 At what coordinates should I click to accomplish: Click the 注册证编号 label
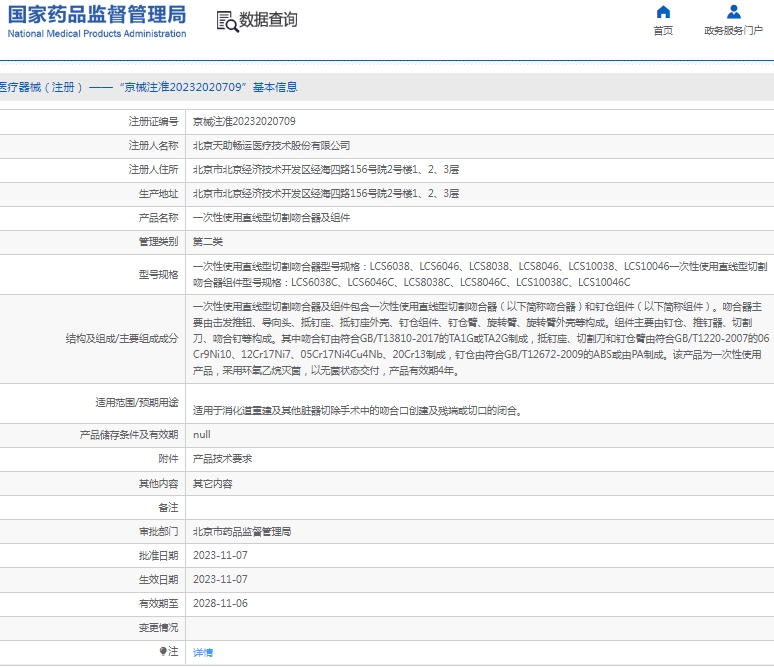pos(154,121)
